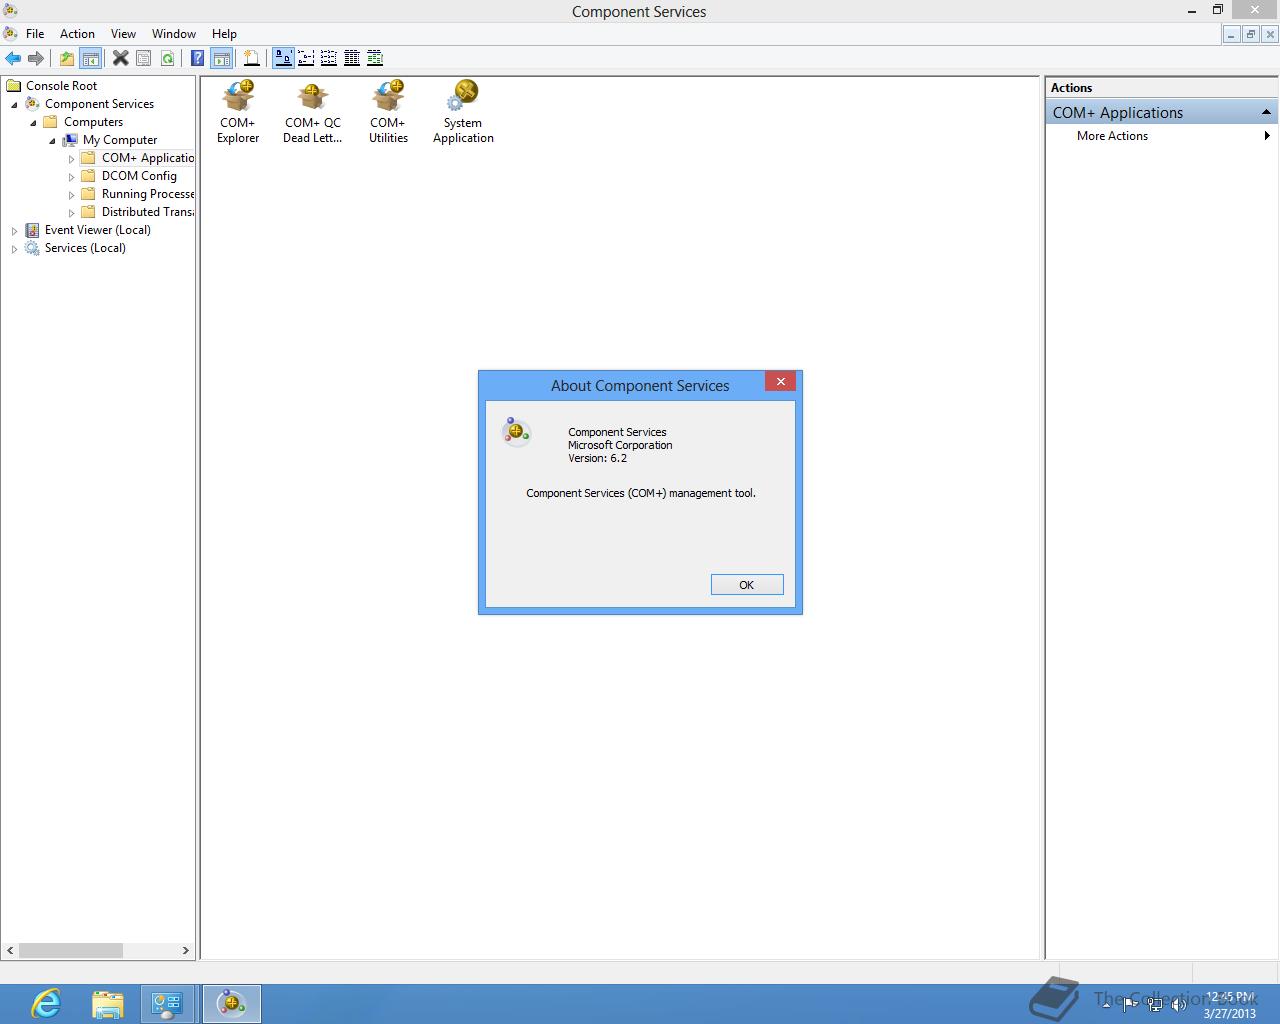Switch to List view toolbar icon
The width and height of the screenshot is (1280, 1024).
(329, 58)
